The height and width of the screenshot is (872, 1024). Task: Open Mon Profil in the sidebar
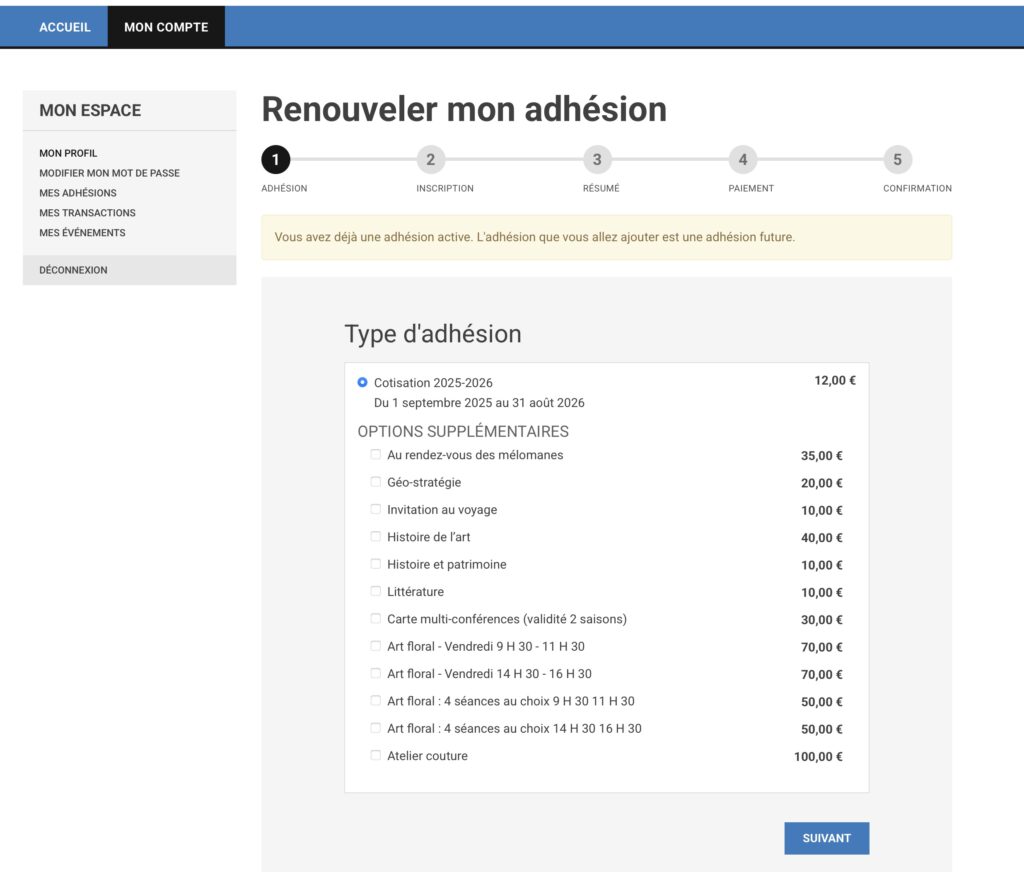tap(68, 153)
